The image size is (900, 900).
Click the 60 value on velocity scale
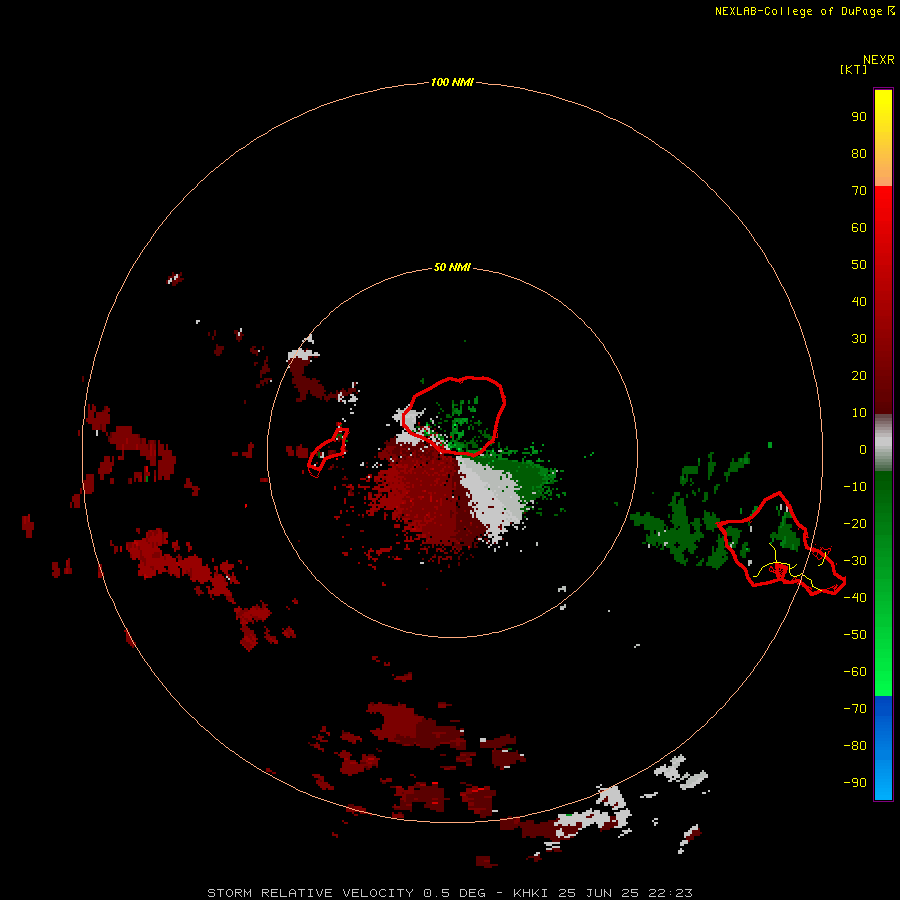point(859,227)
